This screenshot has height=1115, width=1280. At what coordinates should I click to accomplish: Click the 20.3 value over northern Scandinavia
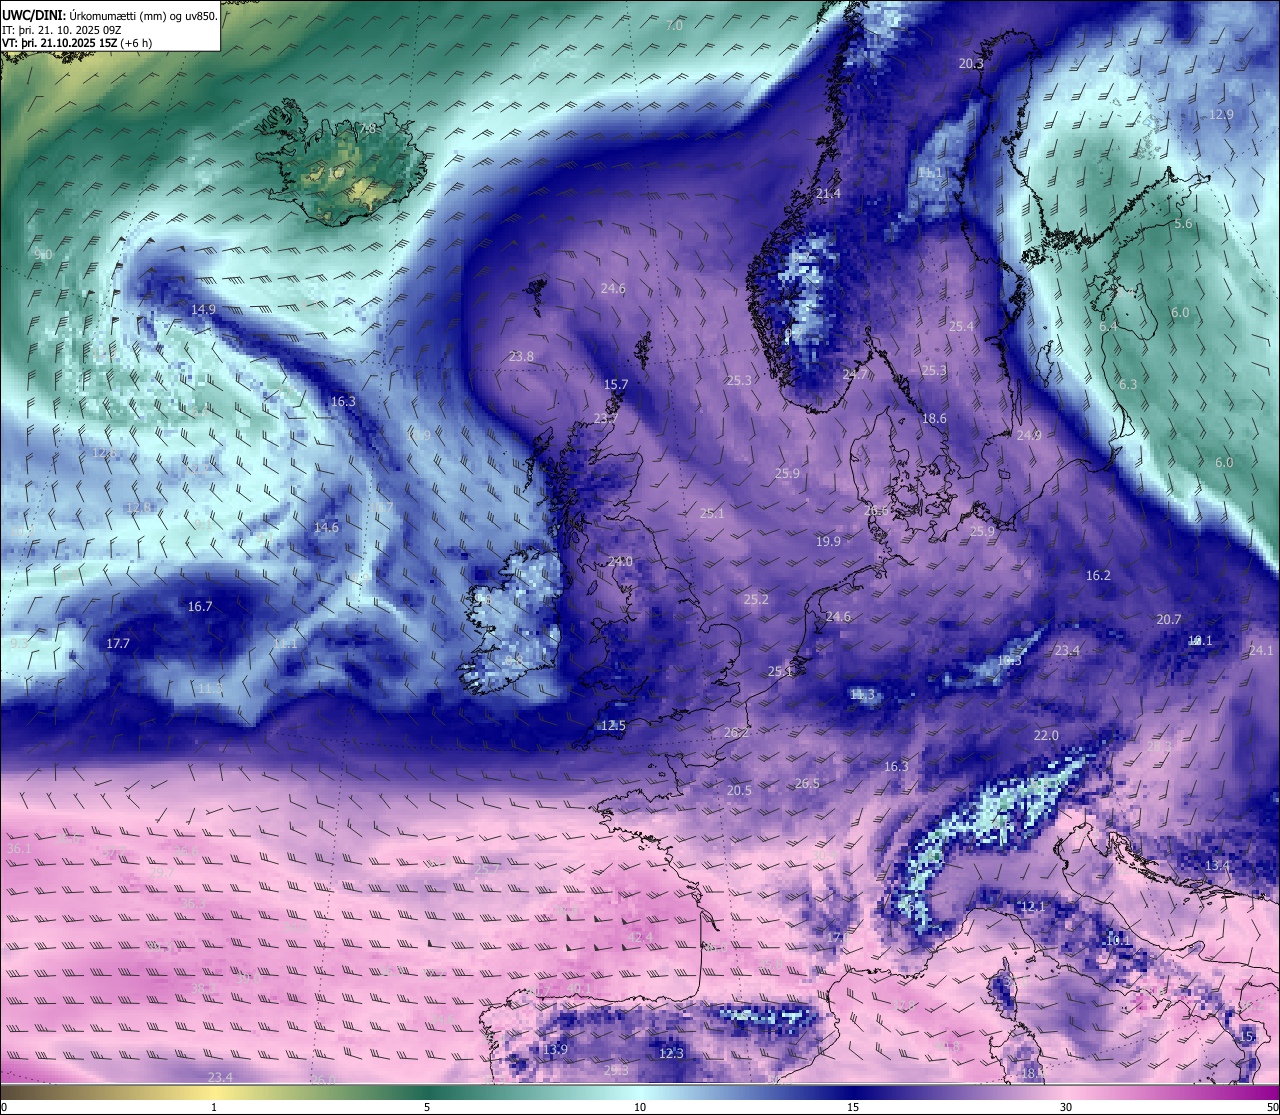tap(971, 63)
